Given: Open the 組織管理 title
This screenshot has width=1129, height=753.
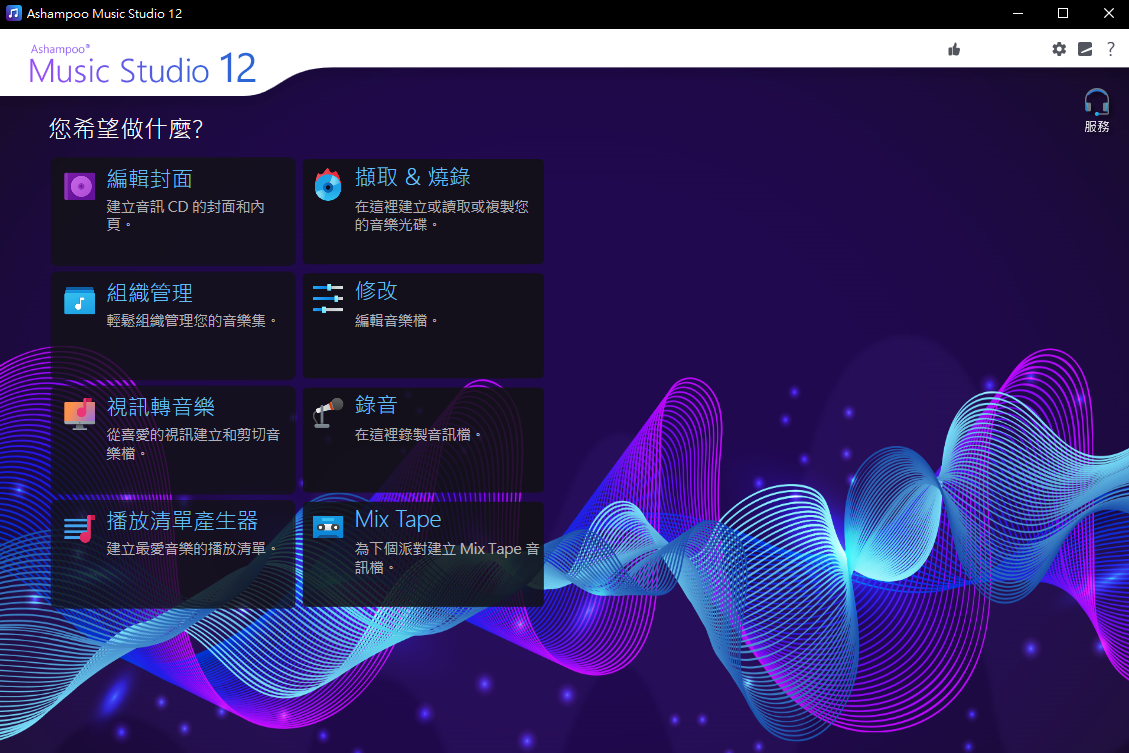Looking at the screenshot, I should click(150, 292).
